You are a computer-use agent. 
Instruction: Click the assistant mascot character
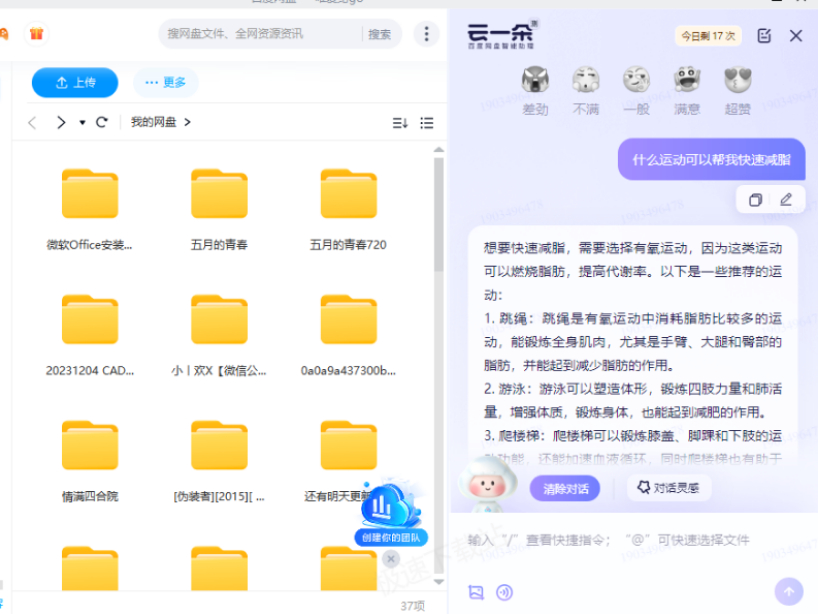[487, 484]
